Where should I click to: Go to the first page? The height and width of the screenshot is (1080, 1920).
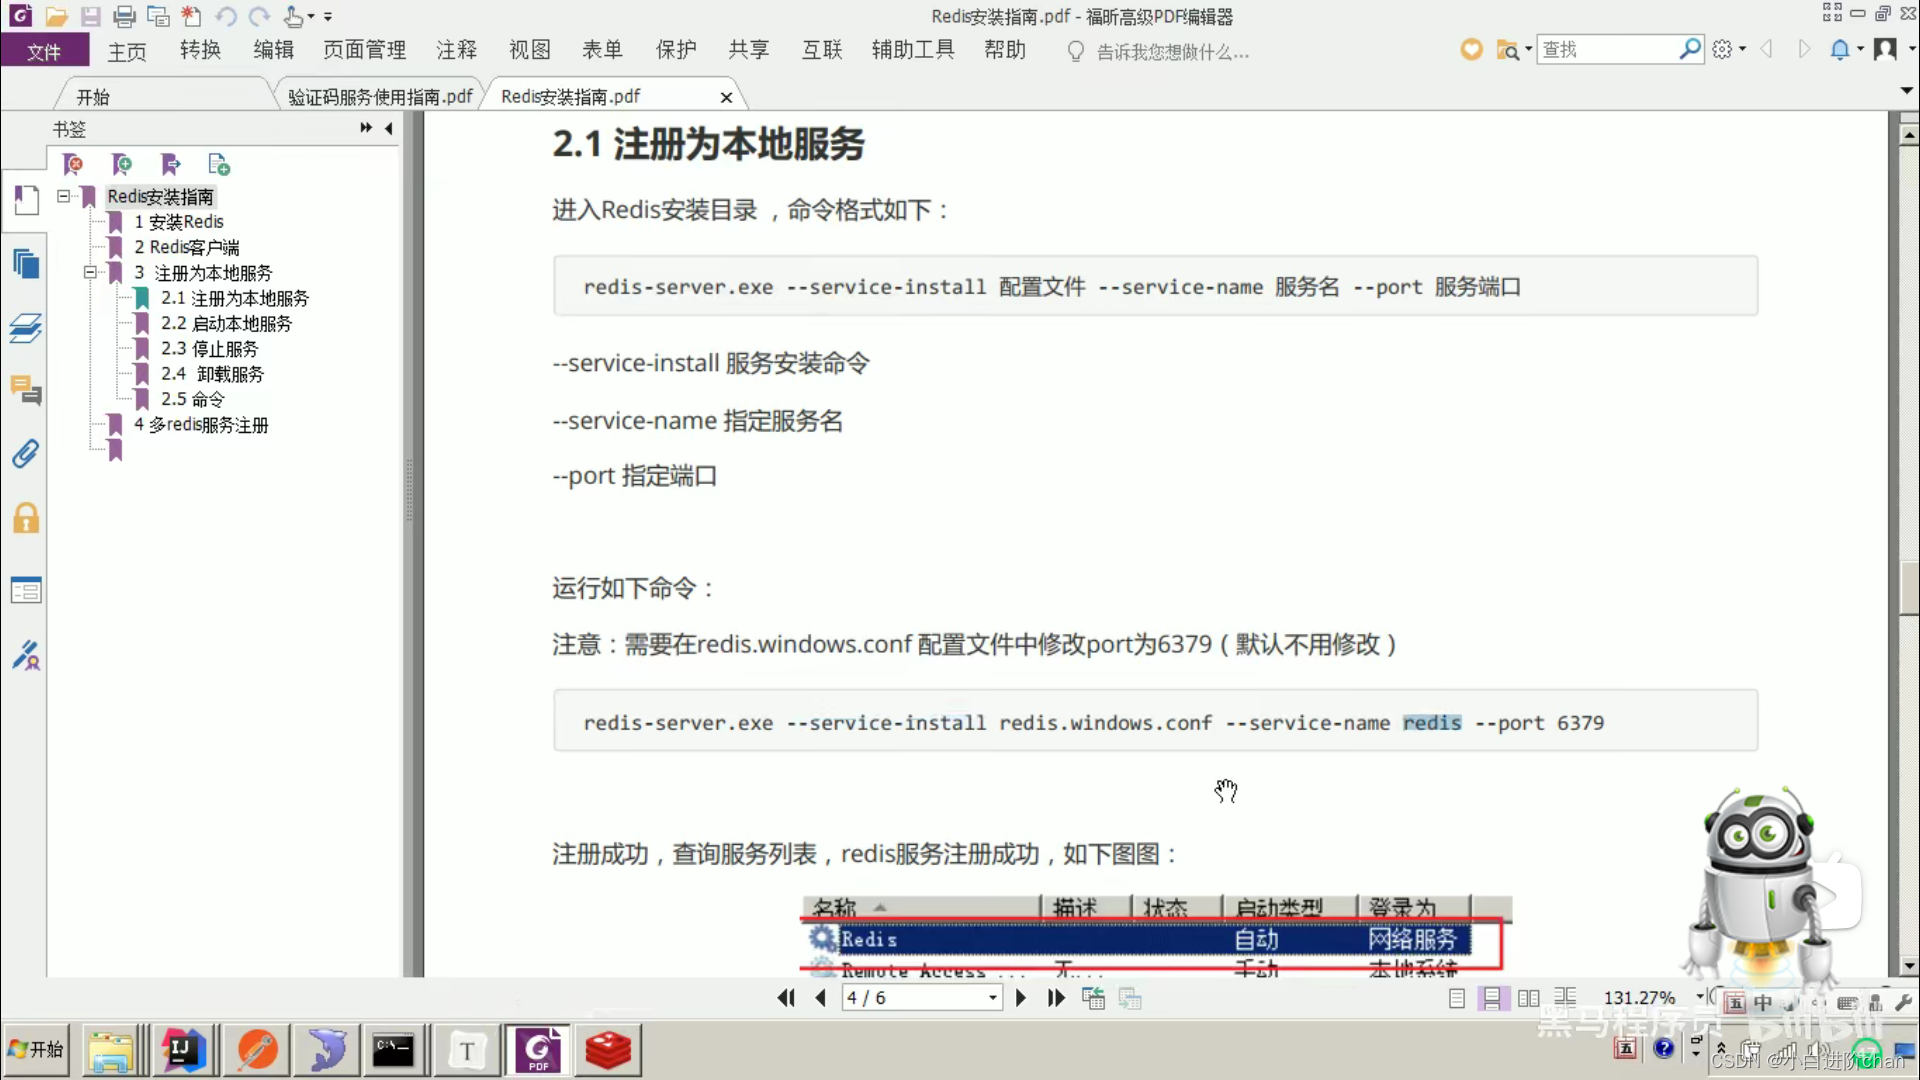(786, 998)
